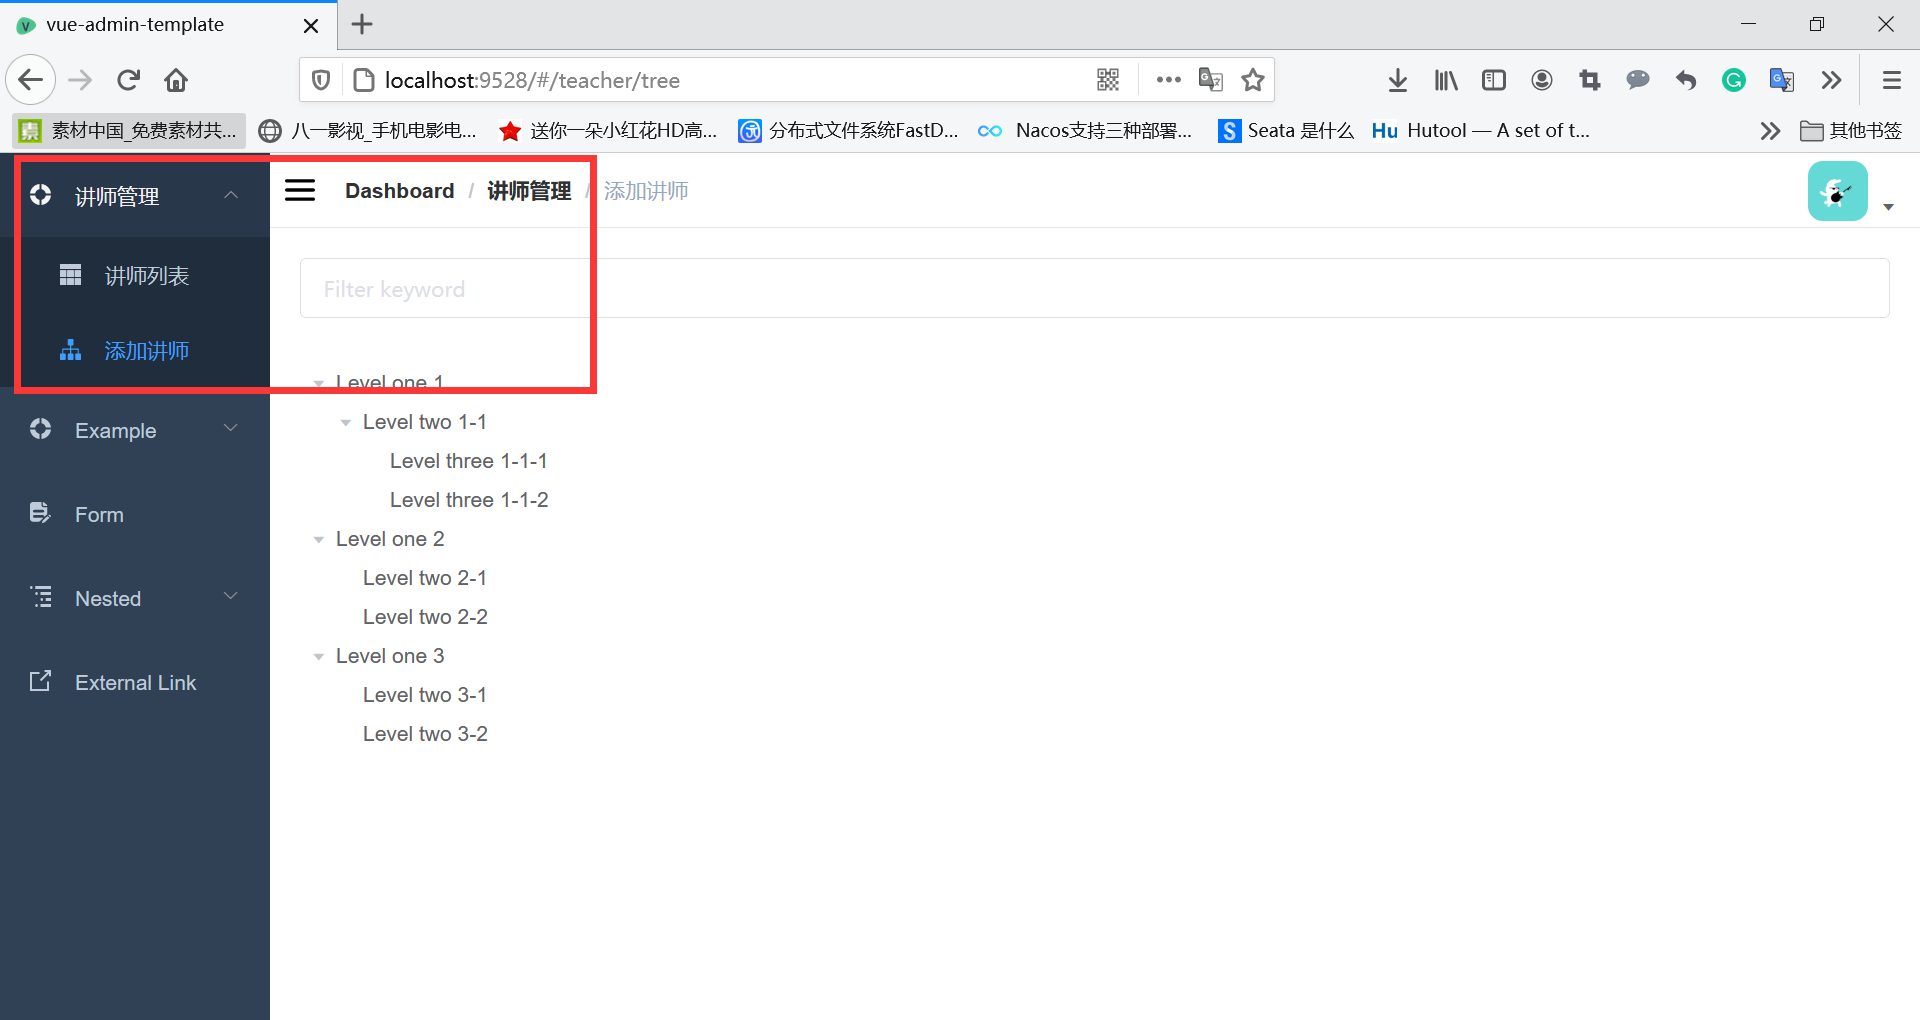
Task: Open the page actions three-dot menu
Action: (1168, 80)
